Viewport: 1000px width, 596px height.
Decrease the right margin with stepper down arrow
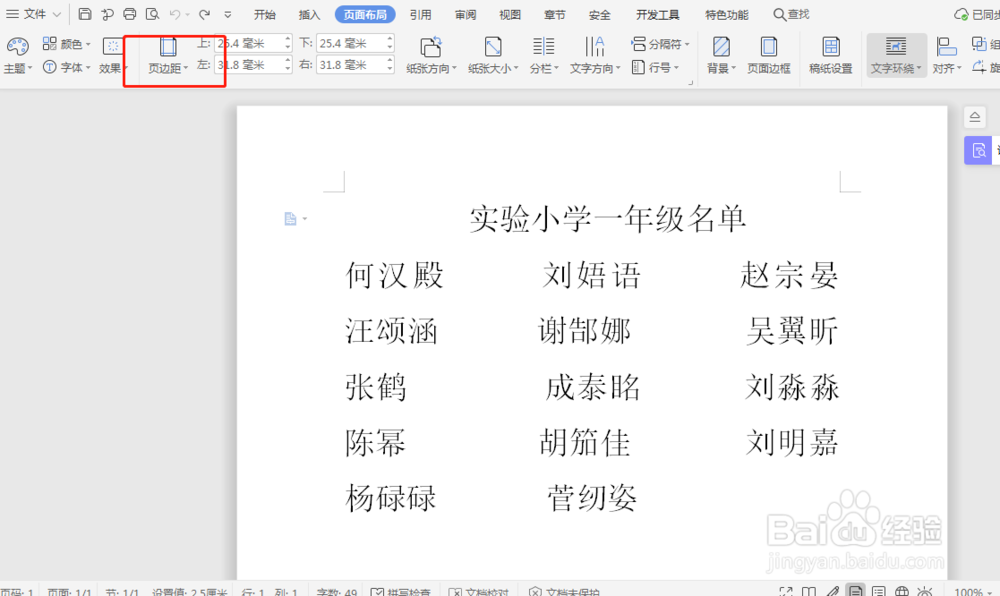[x=390, y=69]
